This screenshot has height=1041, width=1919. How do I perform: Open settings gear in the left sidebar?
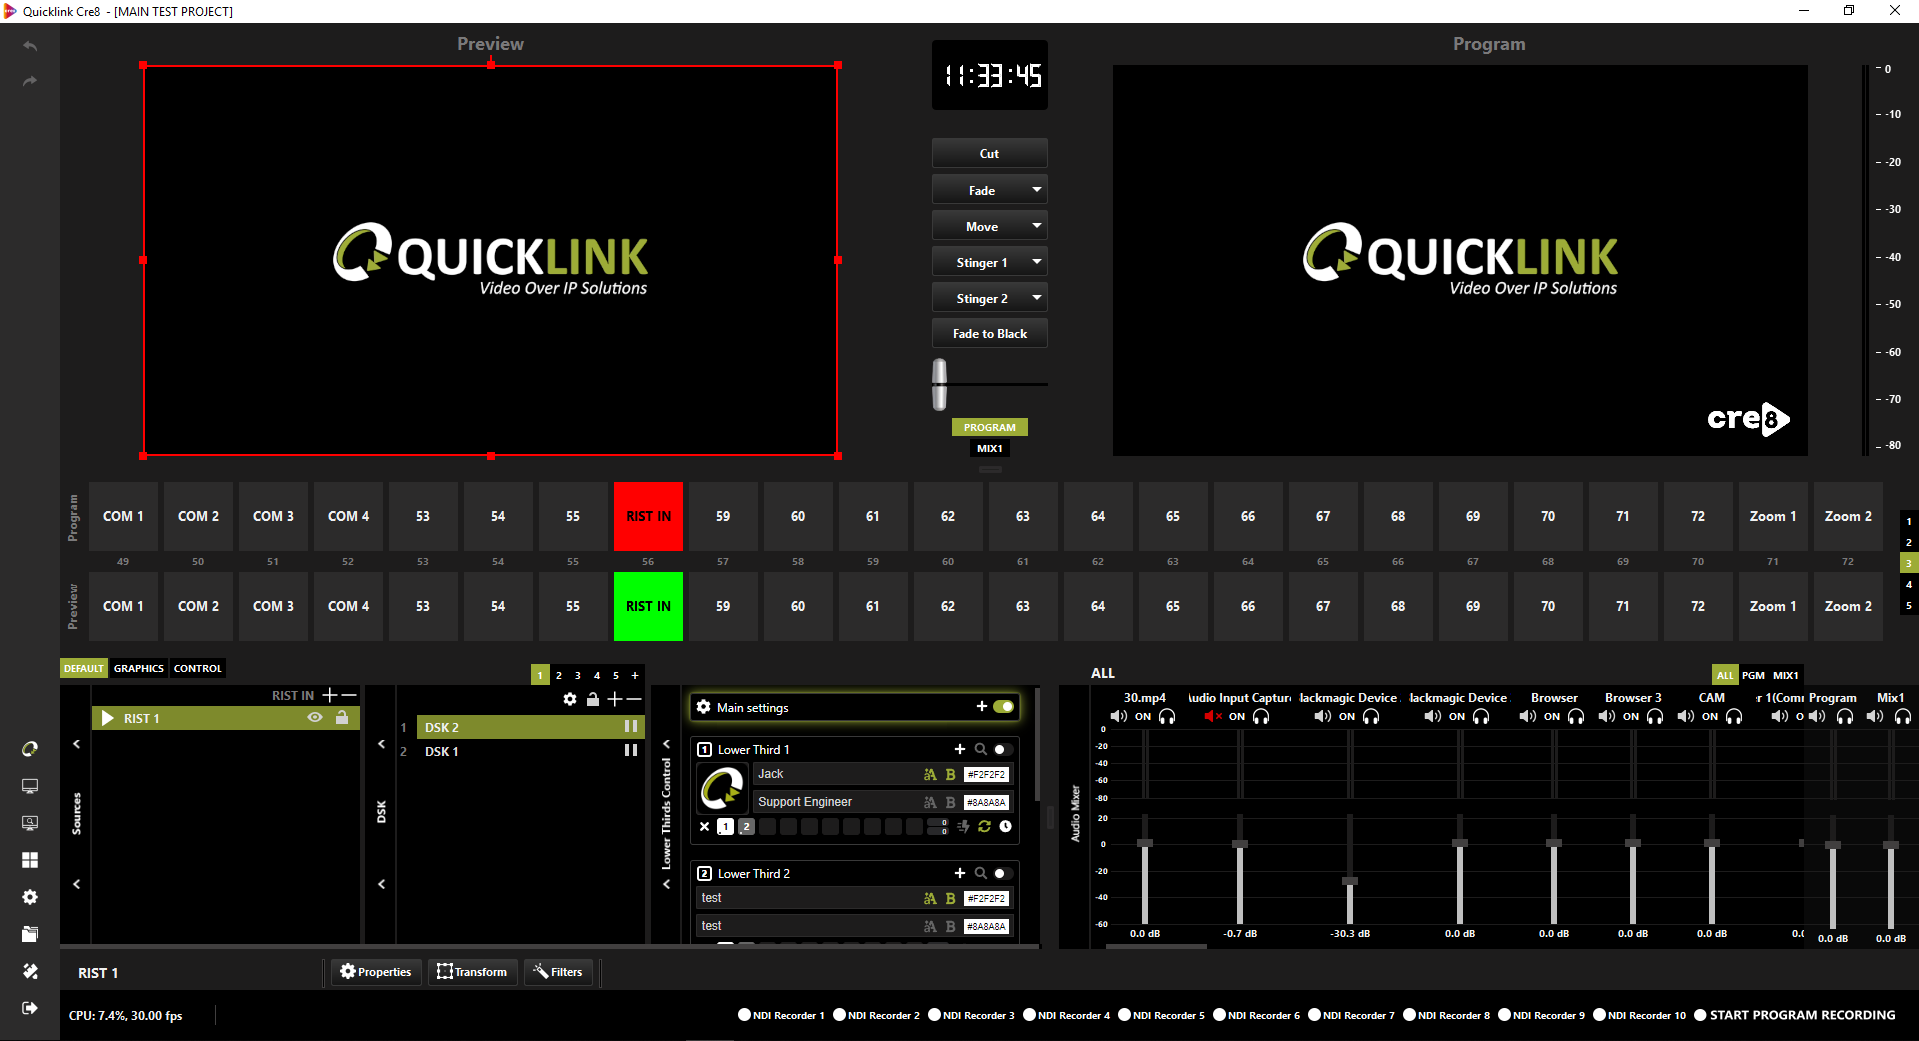click(x=30, y=897)
